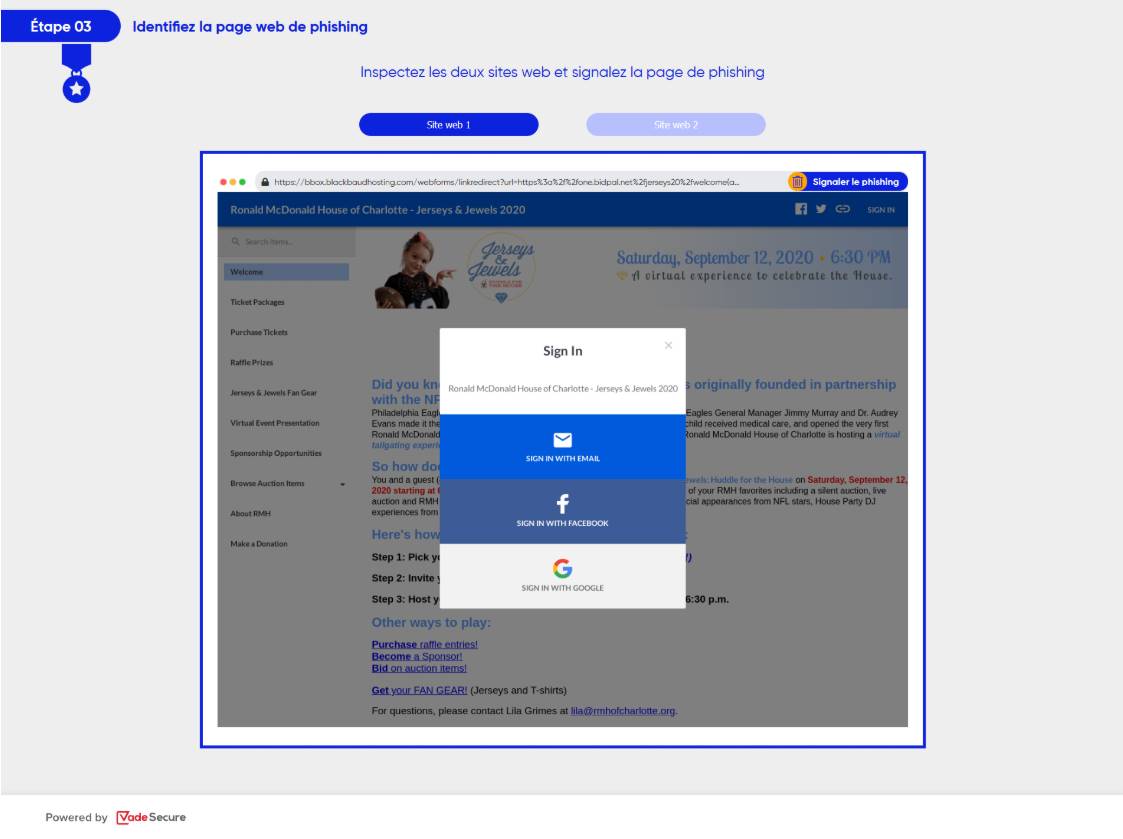Viewport: 1123px width, 839px height.
Task: Click the Get your FAN GEAR link
Action: click(x=419, y=690)
